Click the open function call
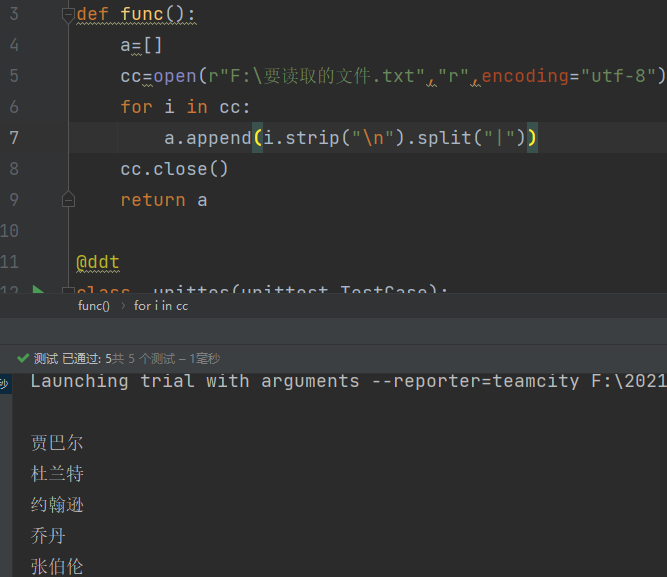 175,76
